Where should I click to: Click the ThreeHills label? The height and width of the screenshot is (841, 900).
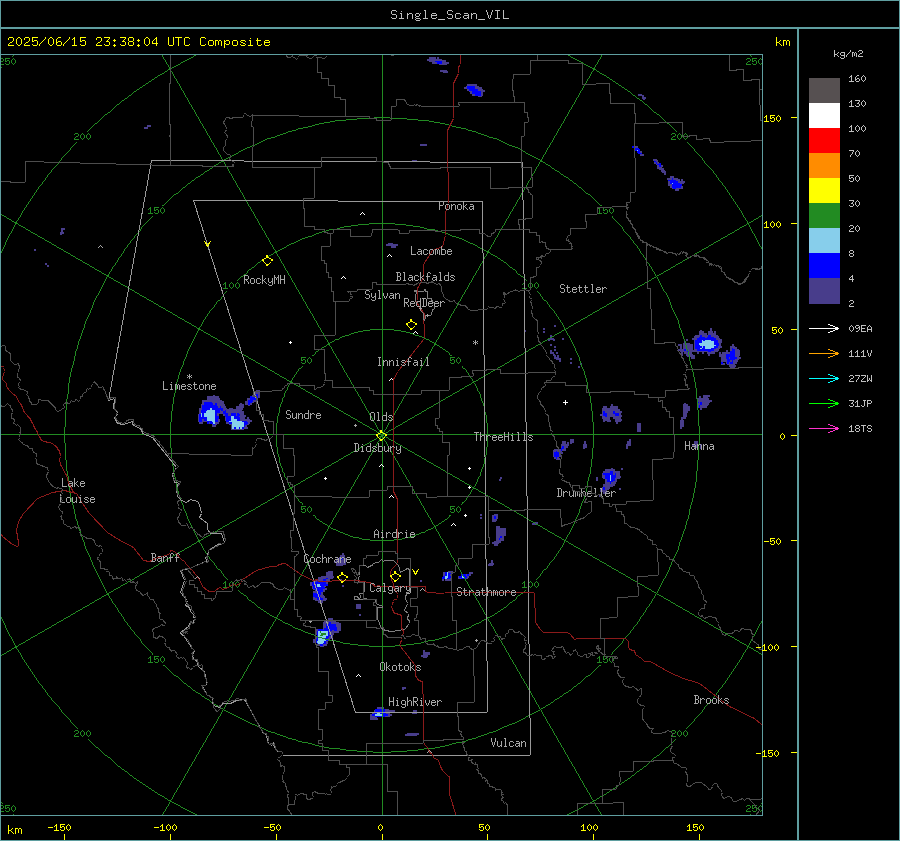point(503,437)
